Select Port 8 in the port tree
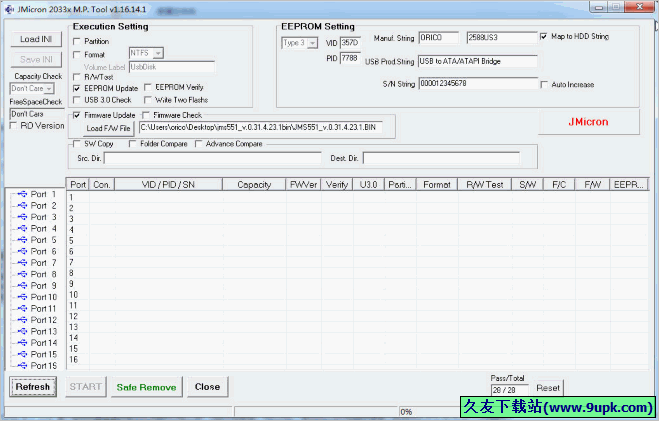Screen dimensions: 659x421 point(43,274)
